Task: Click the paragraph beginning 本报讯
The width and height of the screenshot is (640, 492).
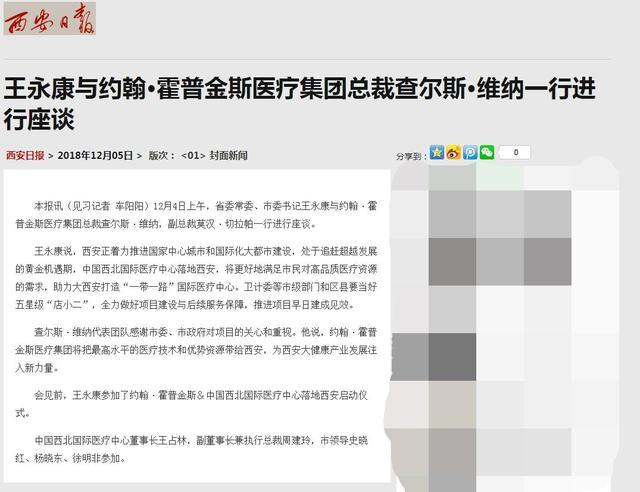Action: tap(196, 215)
